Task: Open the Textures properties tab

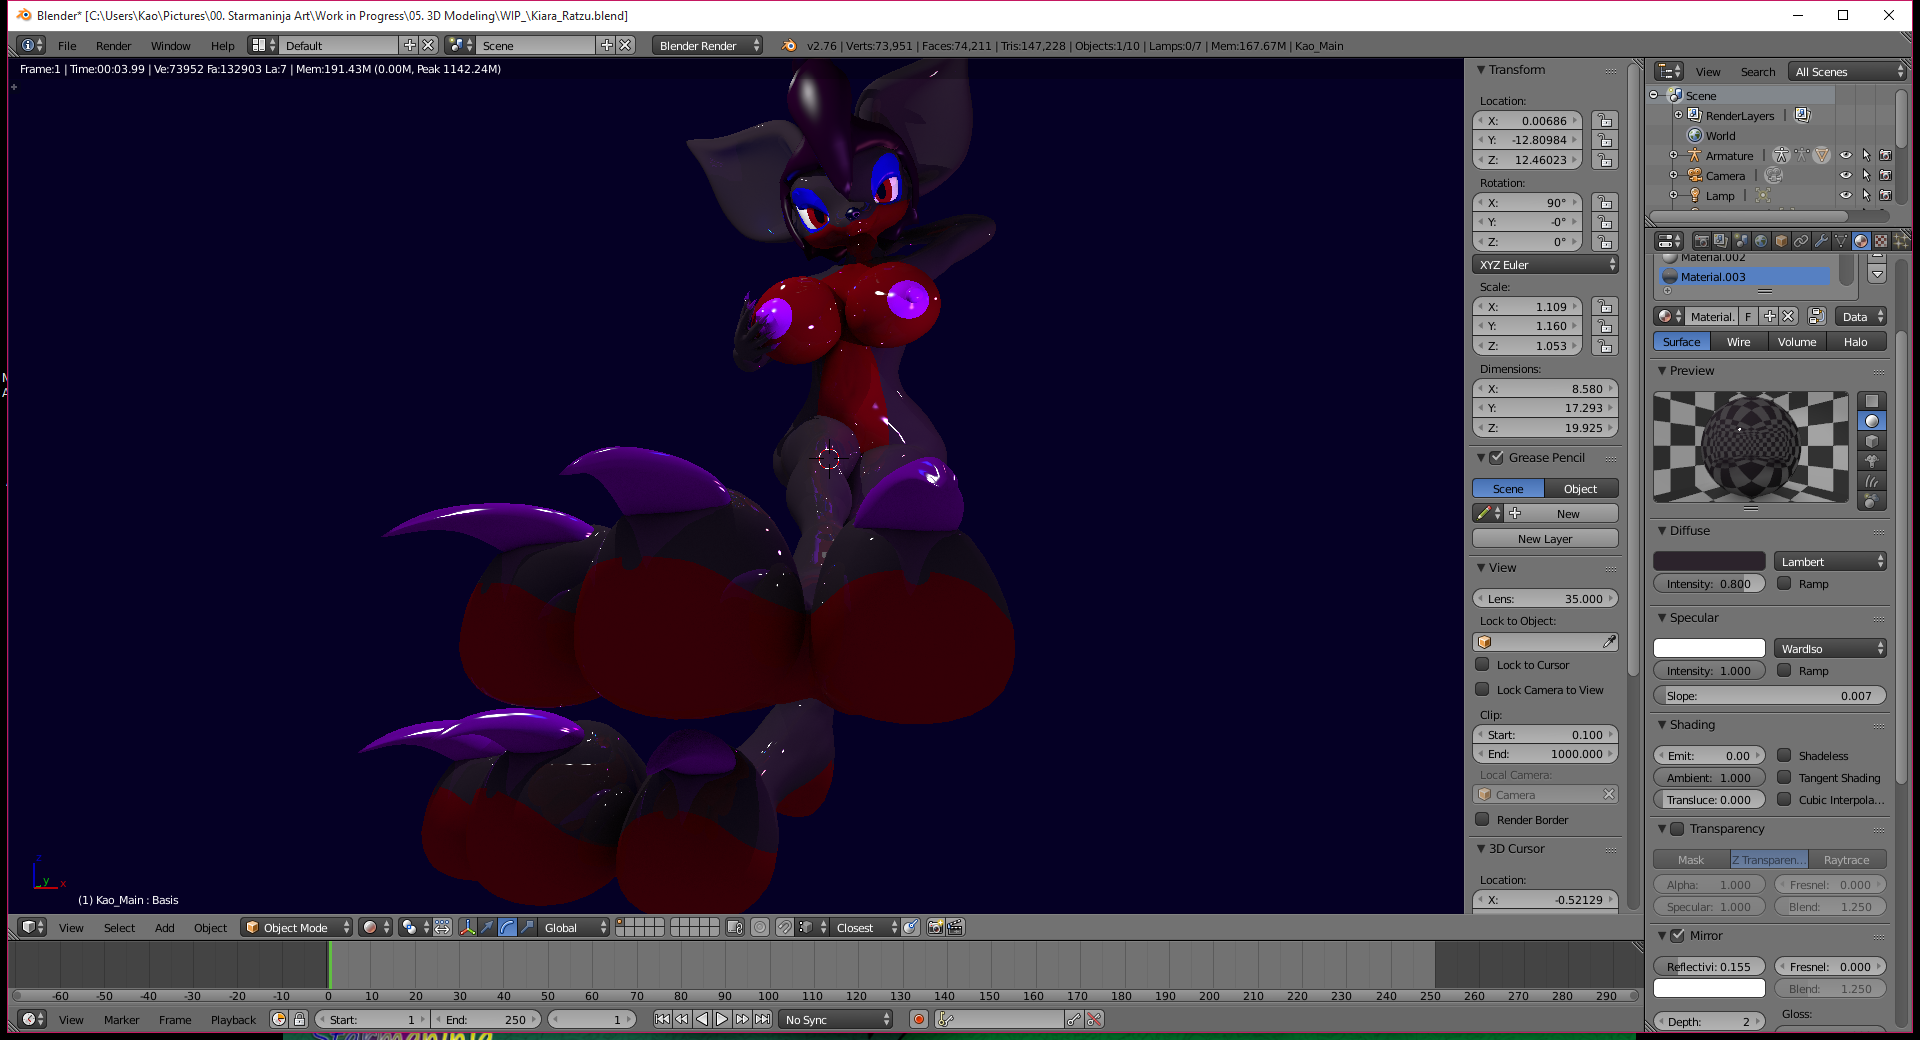Action: pyautogui.click(x=1881, y=241)
